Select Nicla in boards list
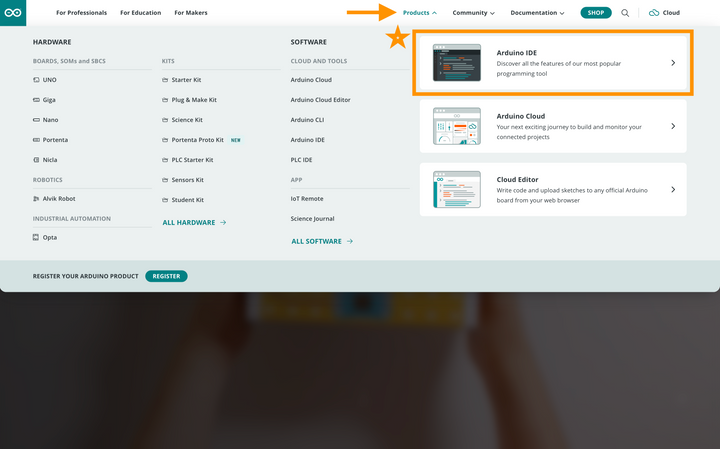 pyautogui.click(x=50, y=160)
